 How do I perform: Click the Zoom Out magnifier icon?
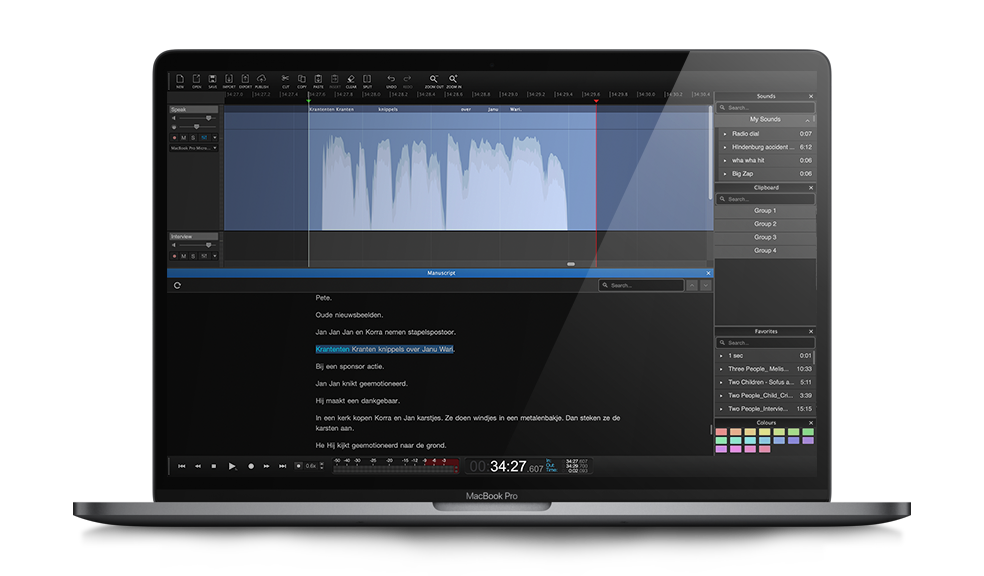coord(434,80)
